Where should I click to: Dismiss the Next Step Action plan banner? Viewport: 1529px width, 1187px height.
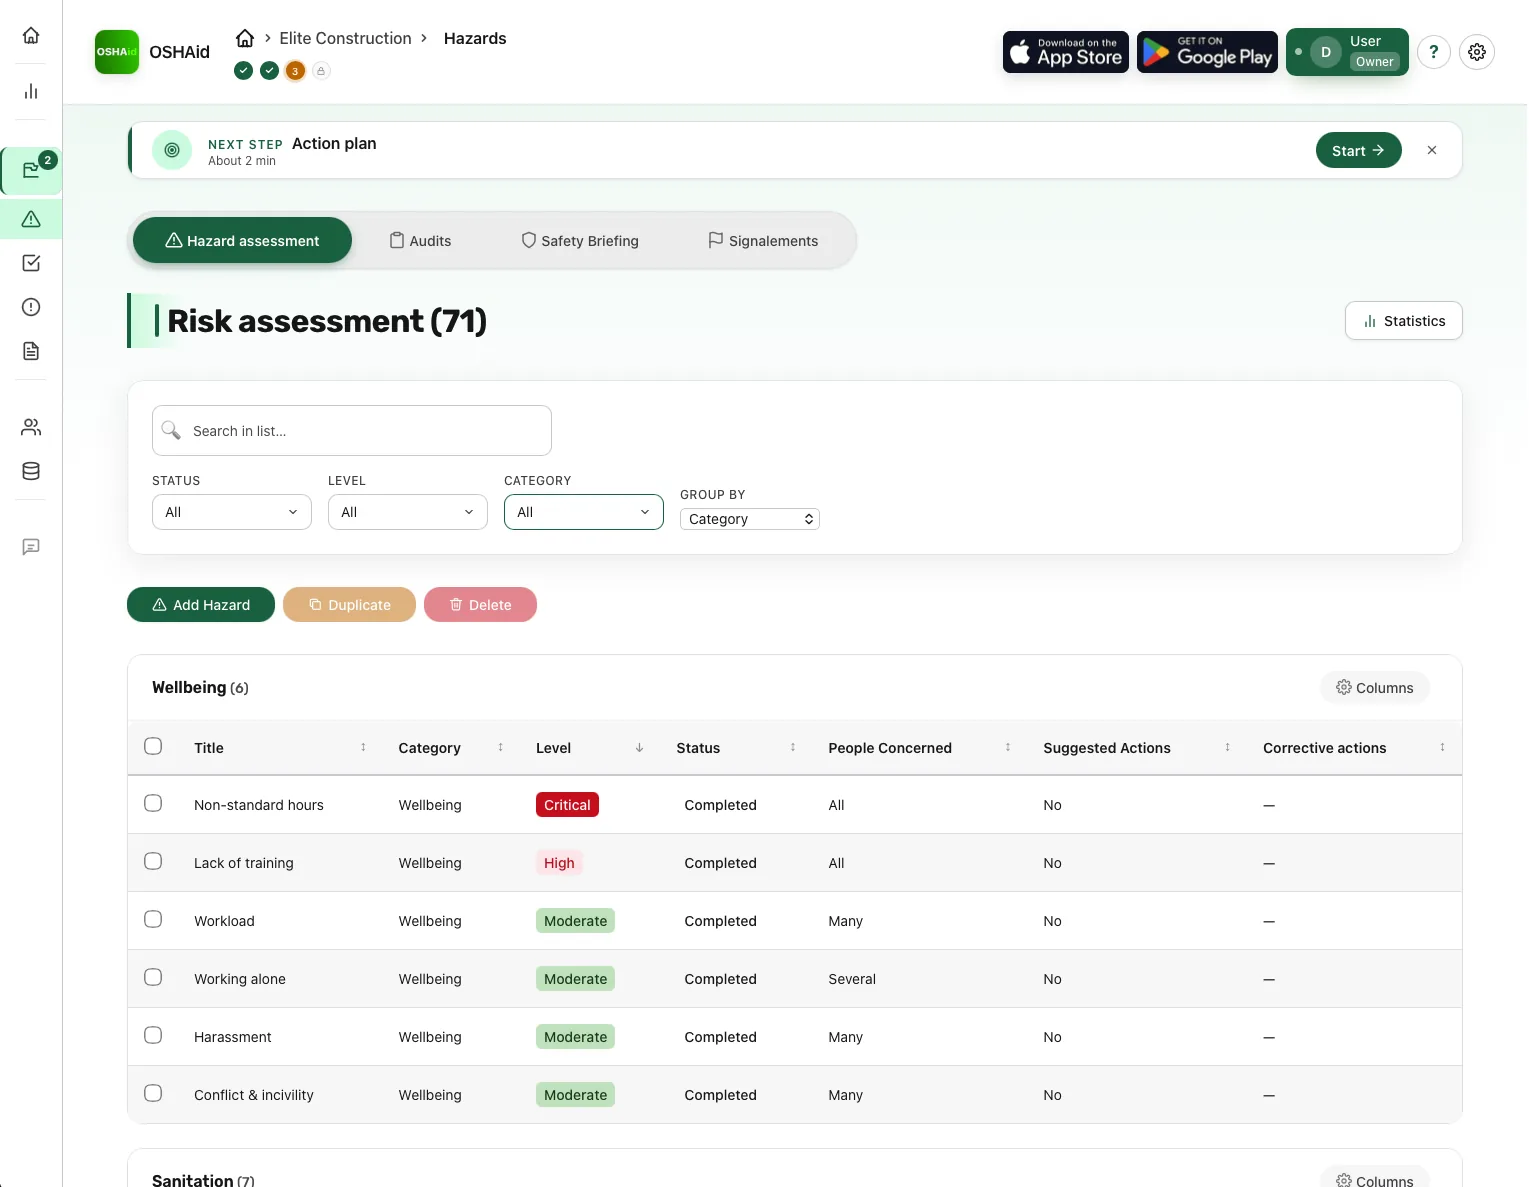pos(1432,150)
